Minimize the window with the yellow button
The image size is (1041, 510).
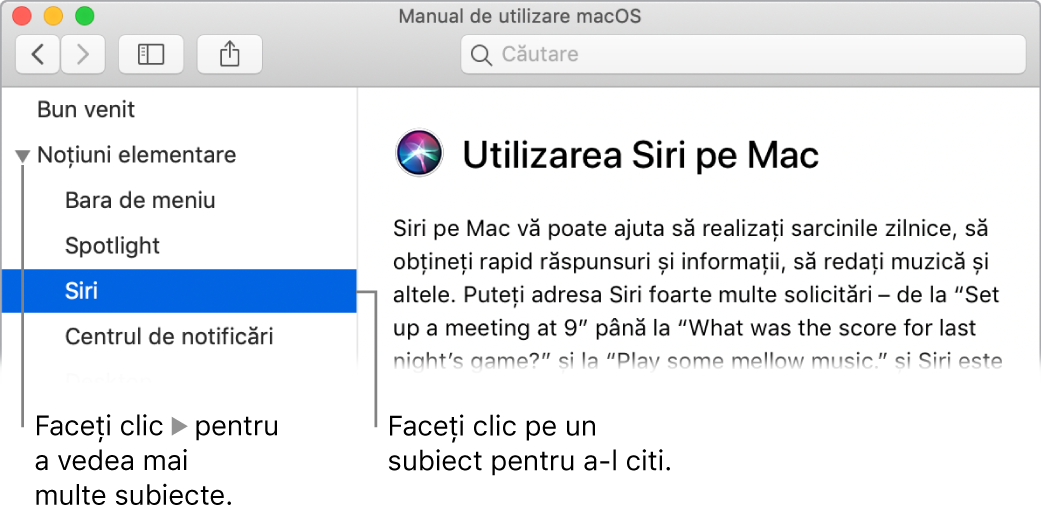(53, 16)
